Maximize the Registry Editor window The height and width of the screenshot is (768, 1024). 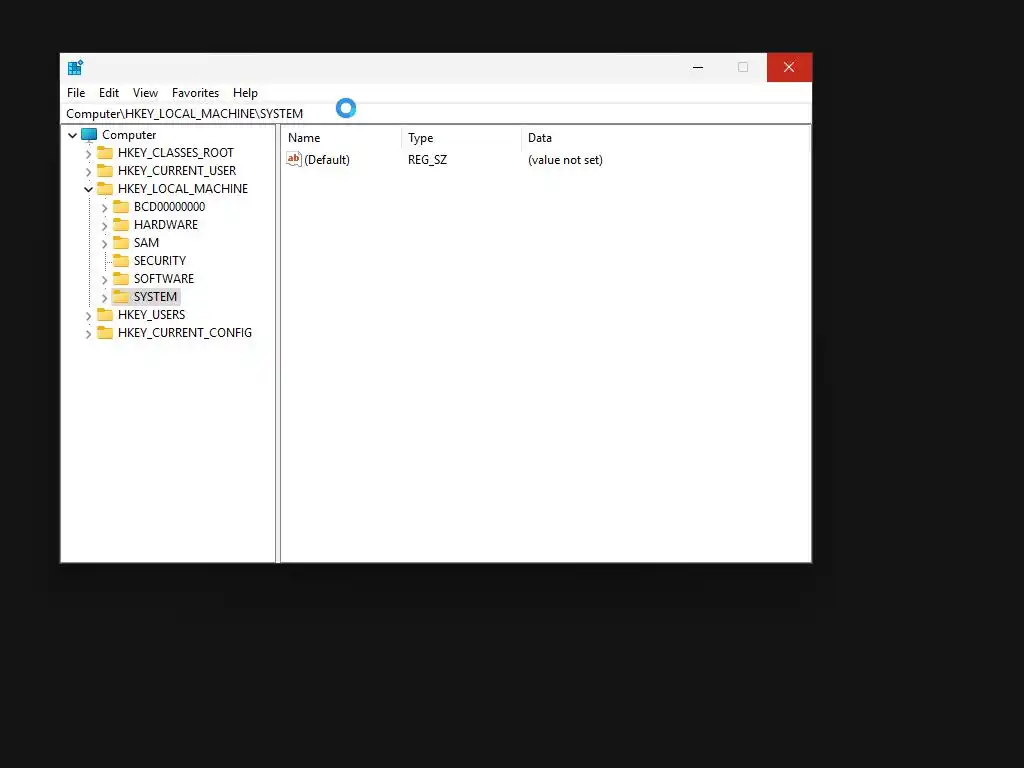point(743,67)
